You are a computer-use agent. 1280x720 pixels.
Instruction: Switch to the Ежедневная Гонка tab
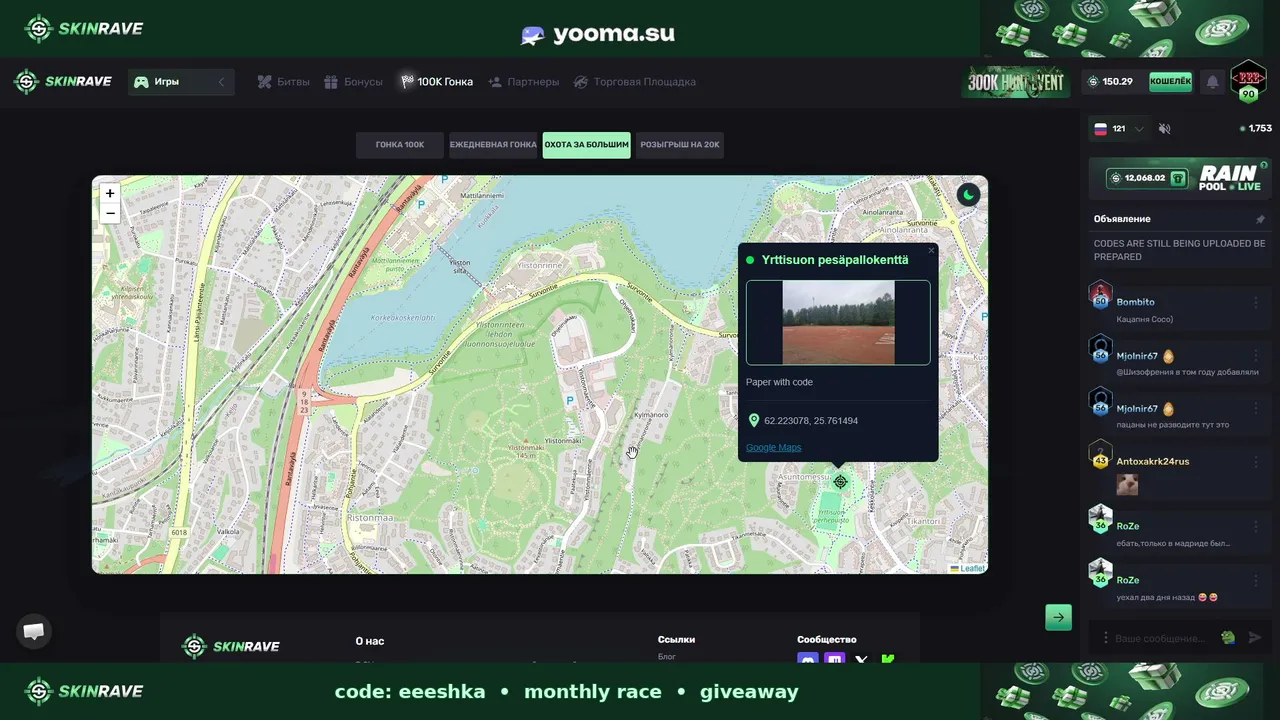coord(493,145)
